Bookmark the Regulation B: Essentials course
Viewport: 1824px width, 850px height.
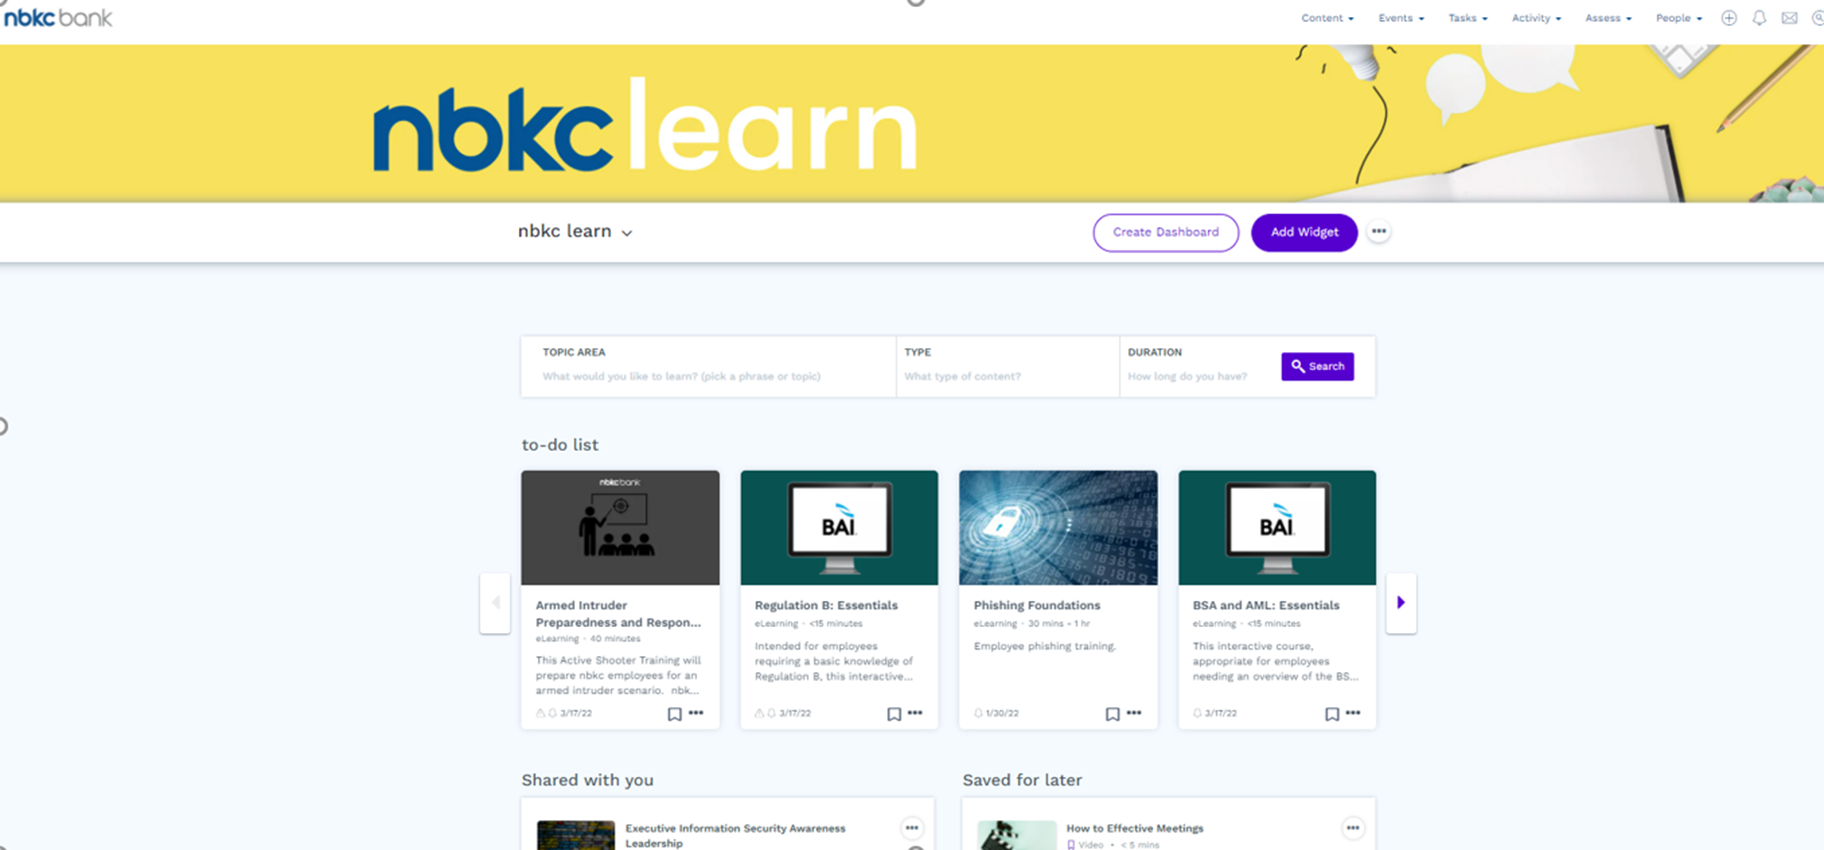(x=893, y=714)
